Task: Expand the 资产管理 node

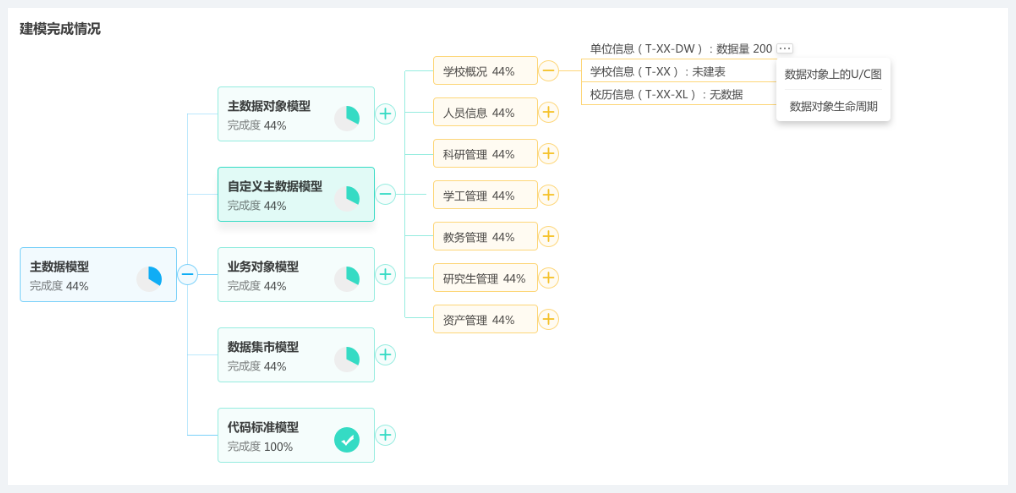Action: (x=549, y=319)
